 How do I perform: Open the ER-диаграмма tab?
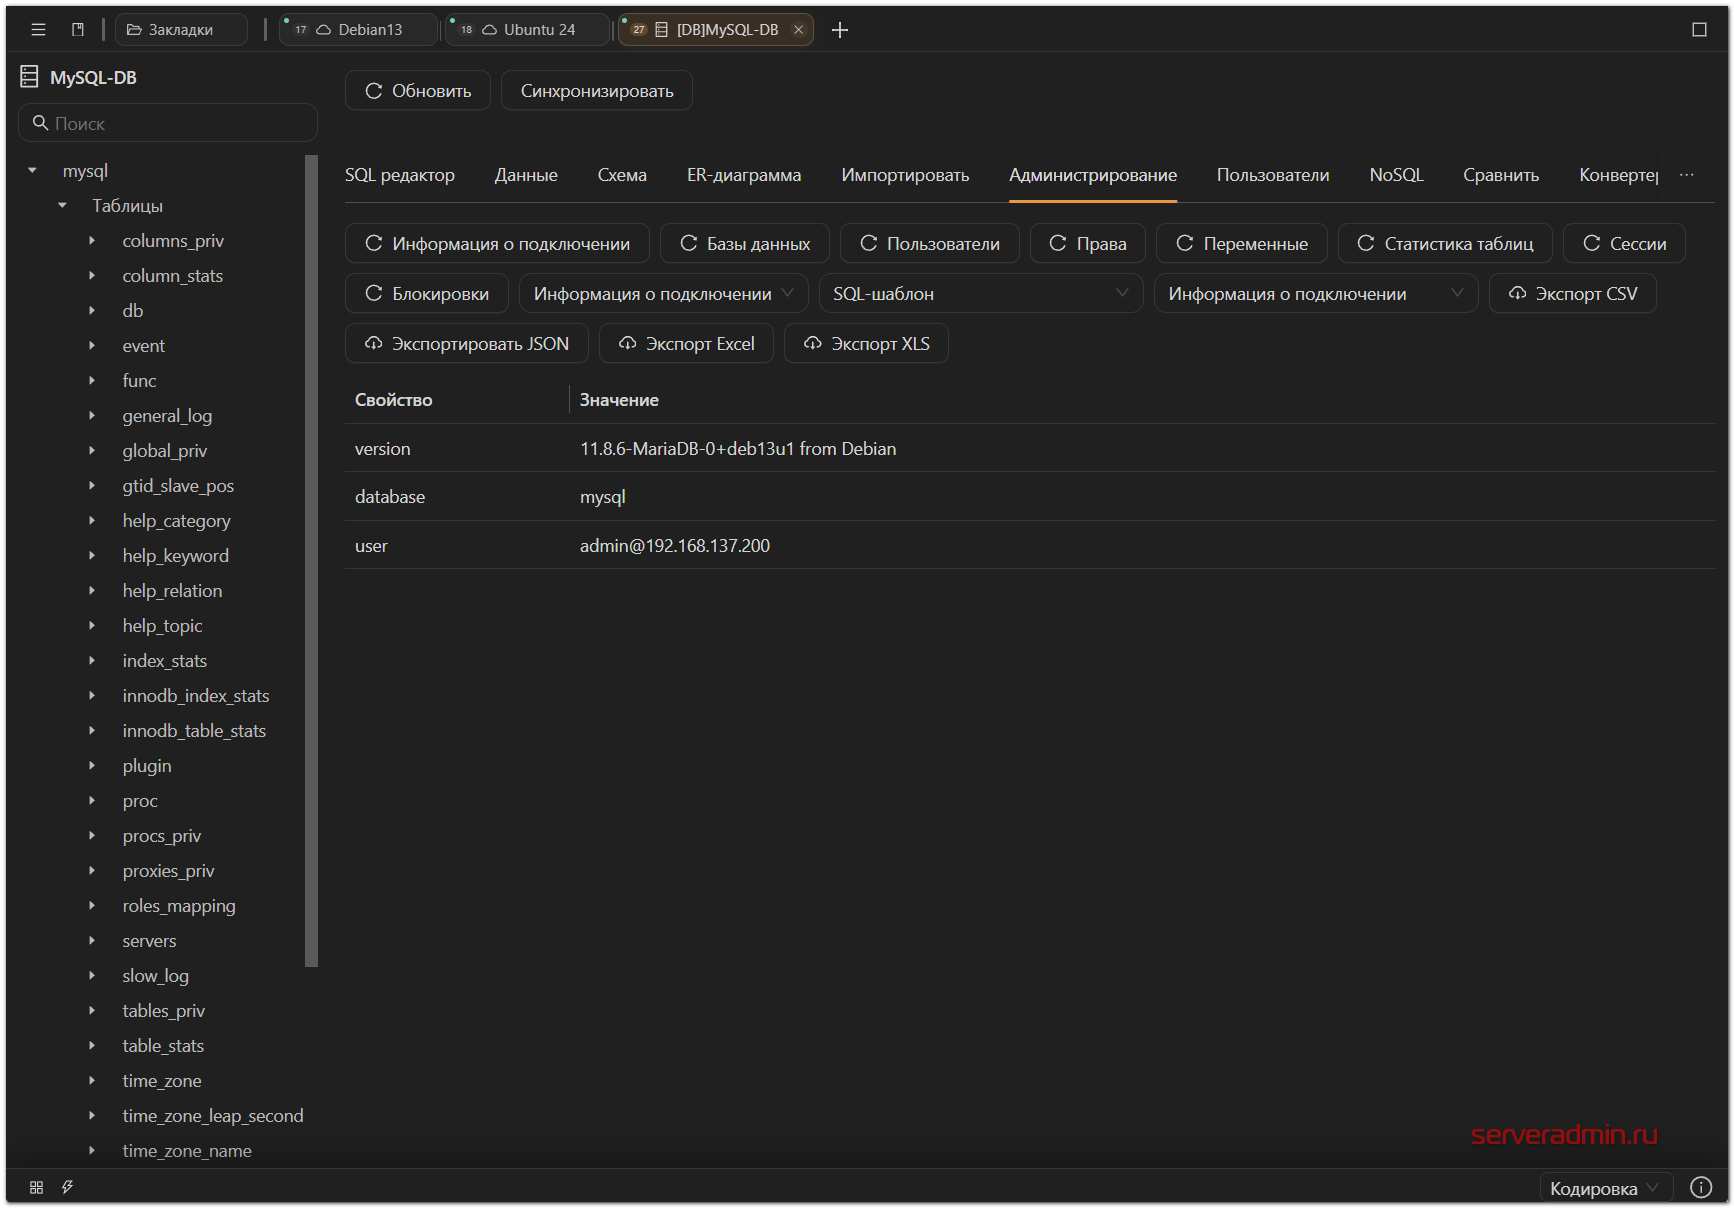point(744,175)
